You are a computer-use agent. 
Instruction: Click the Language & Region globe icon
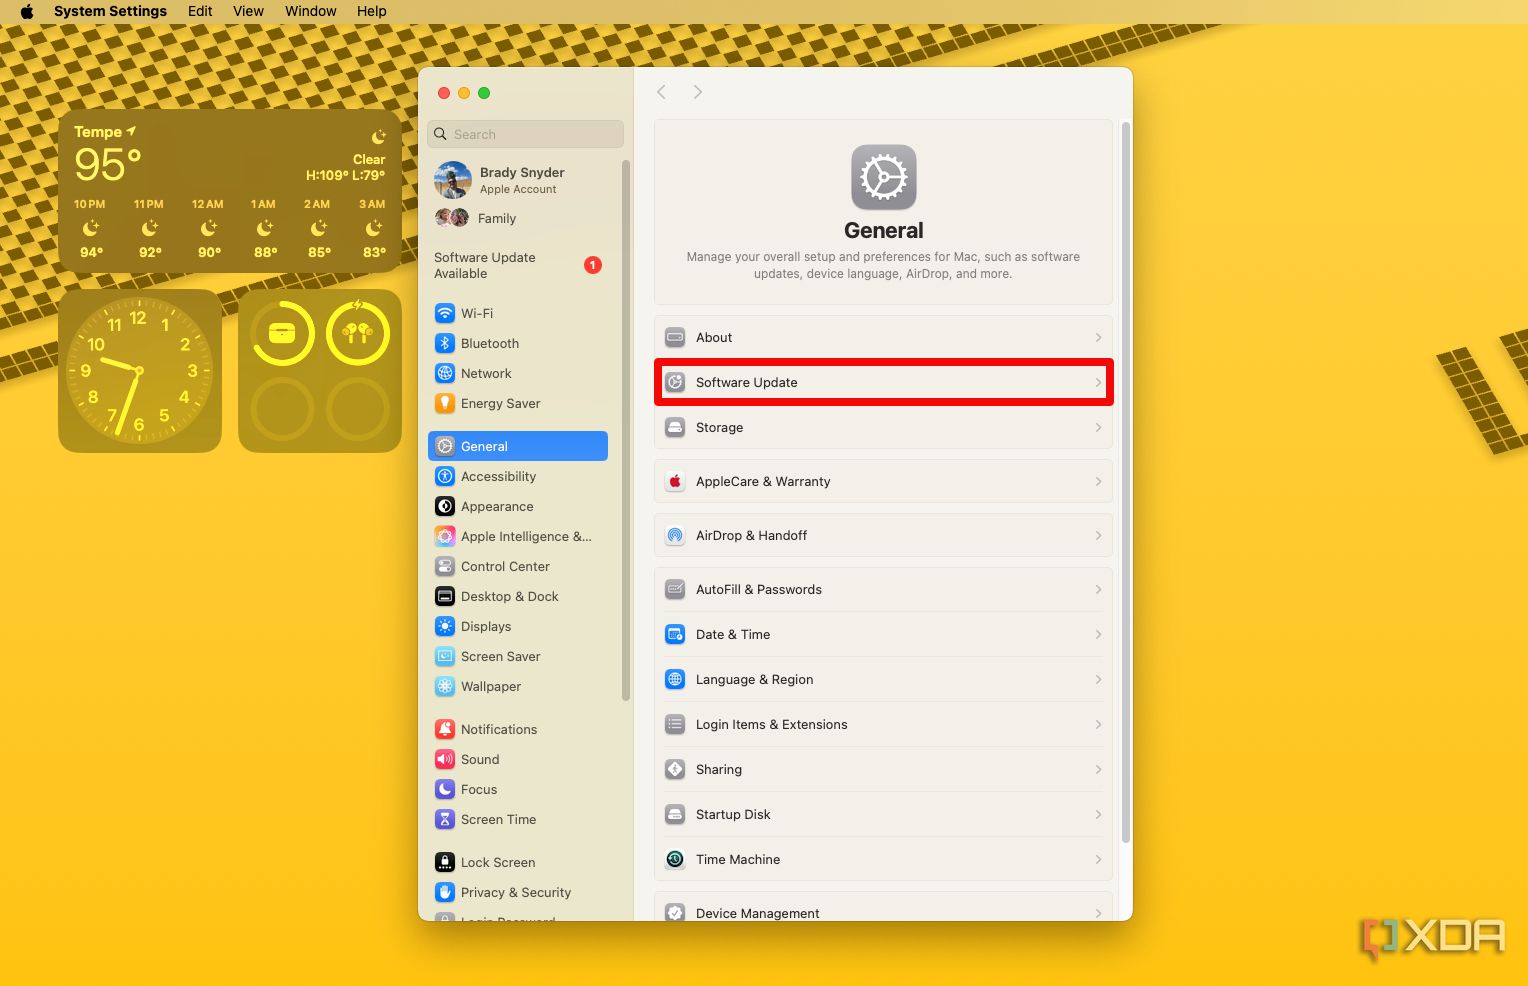pos(675,679)
